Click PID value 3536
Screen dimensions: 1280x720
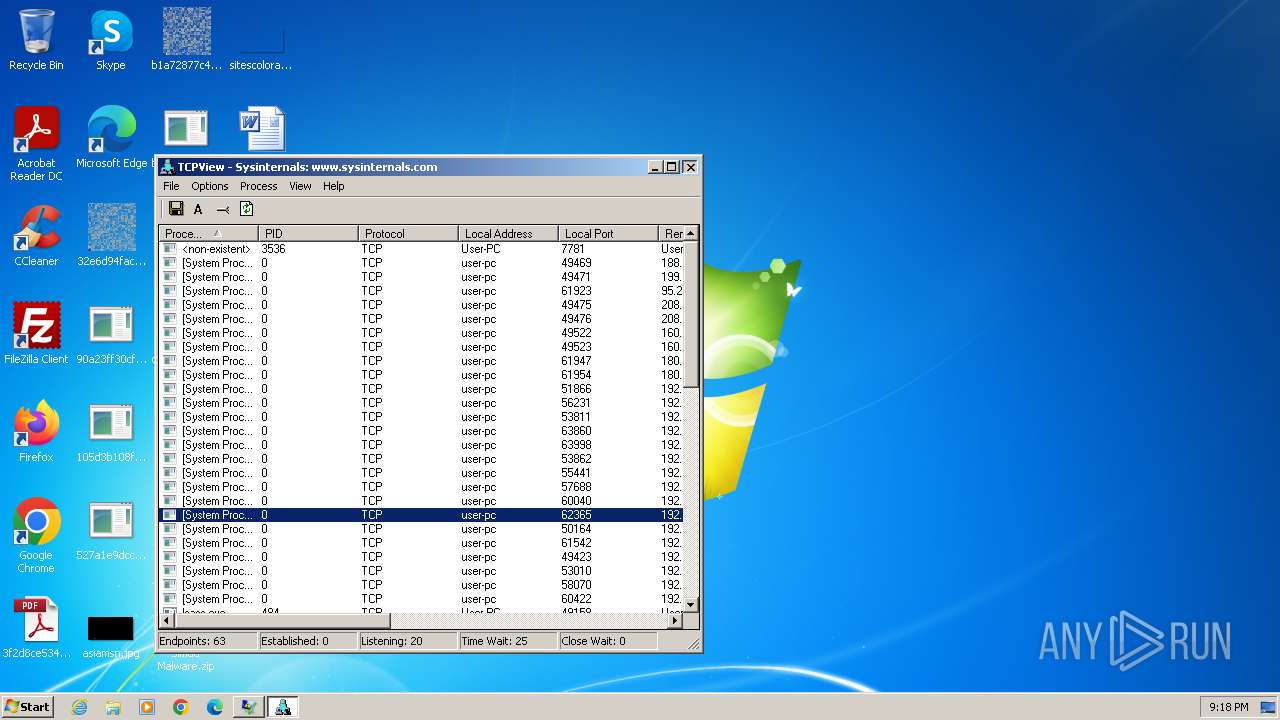[x=273, y=249]
